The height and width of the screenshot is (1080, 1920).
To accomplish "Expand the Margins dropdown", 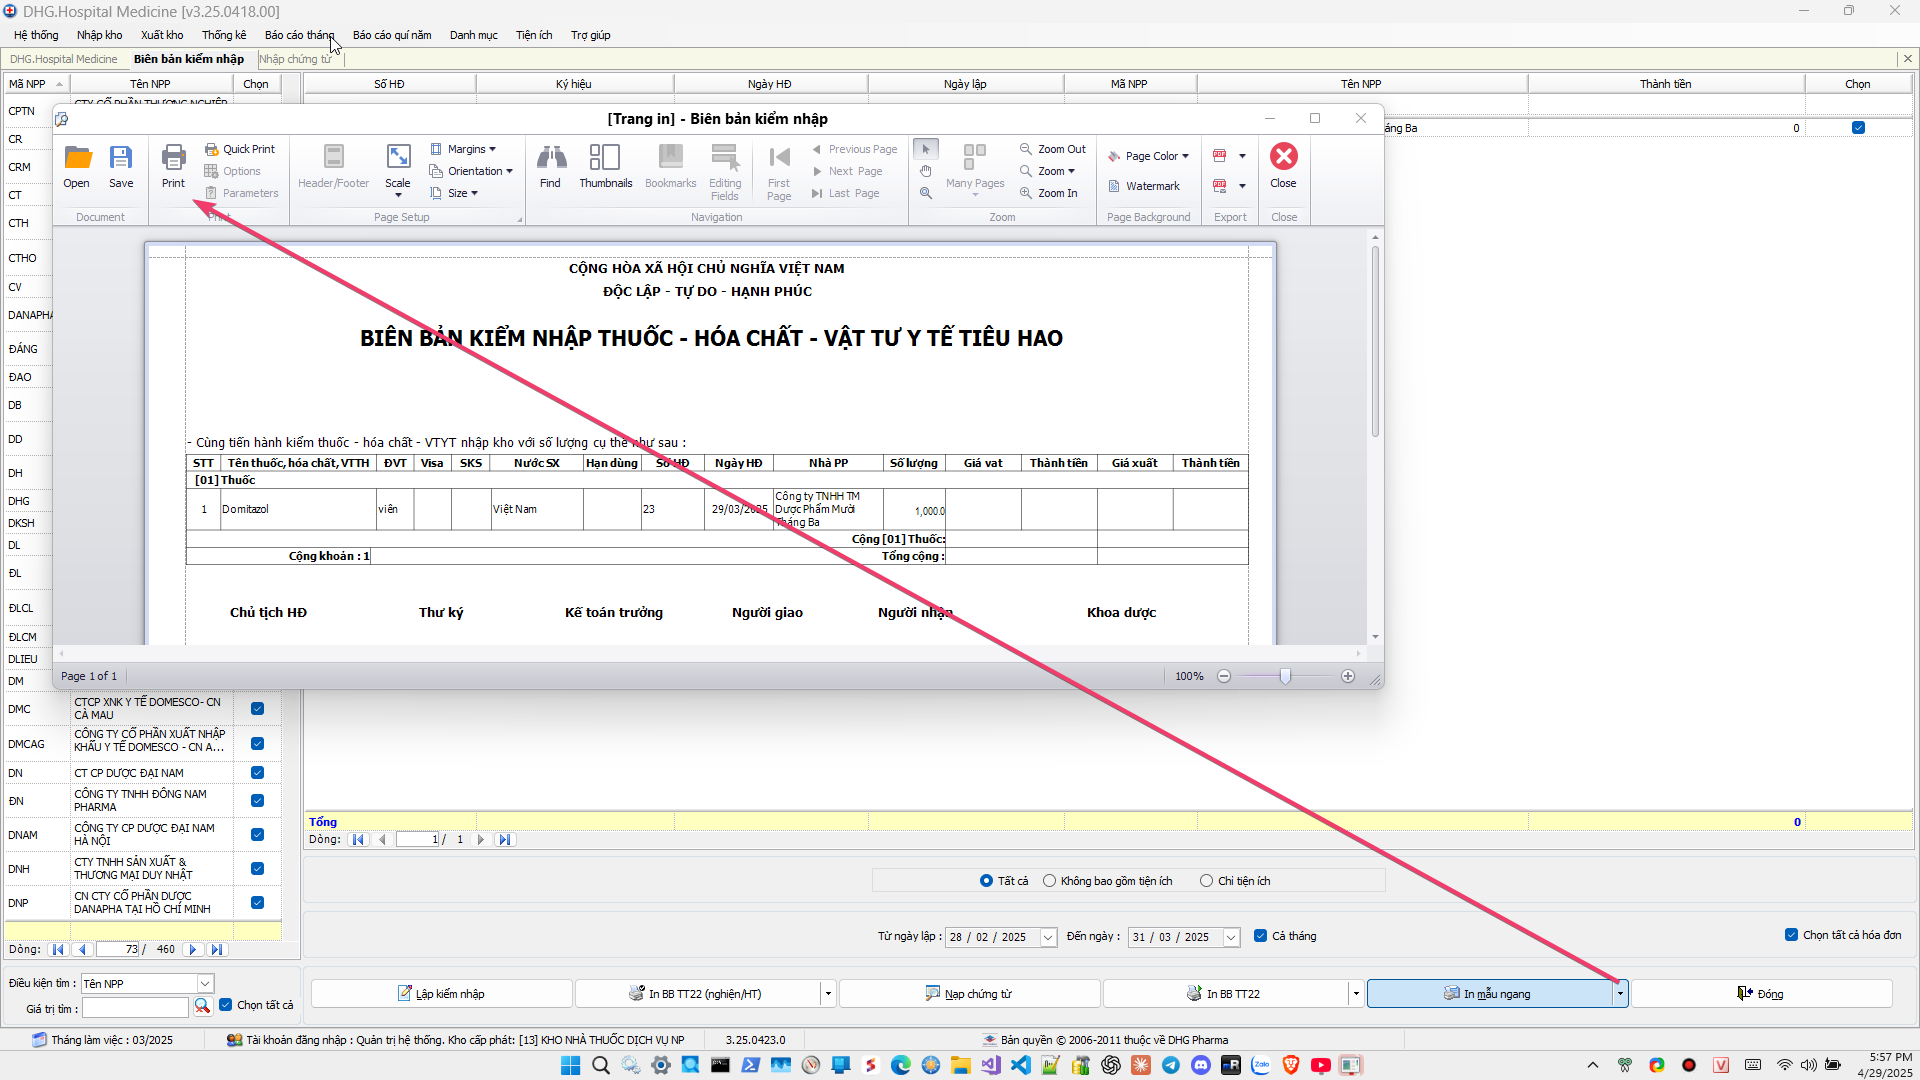I will click(465, 149).
